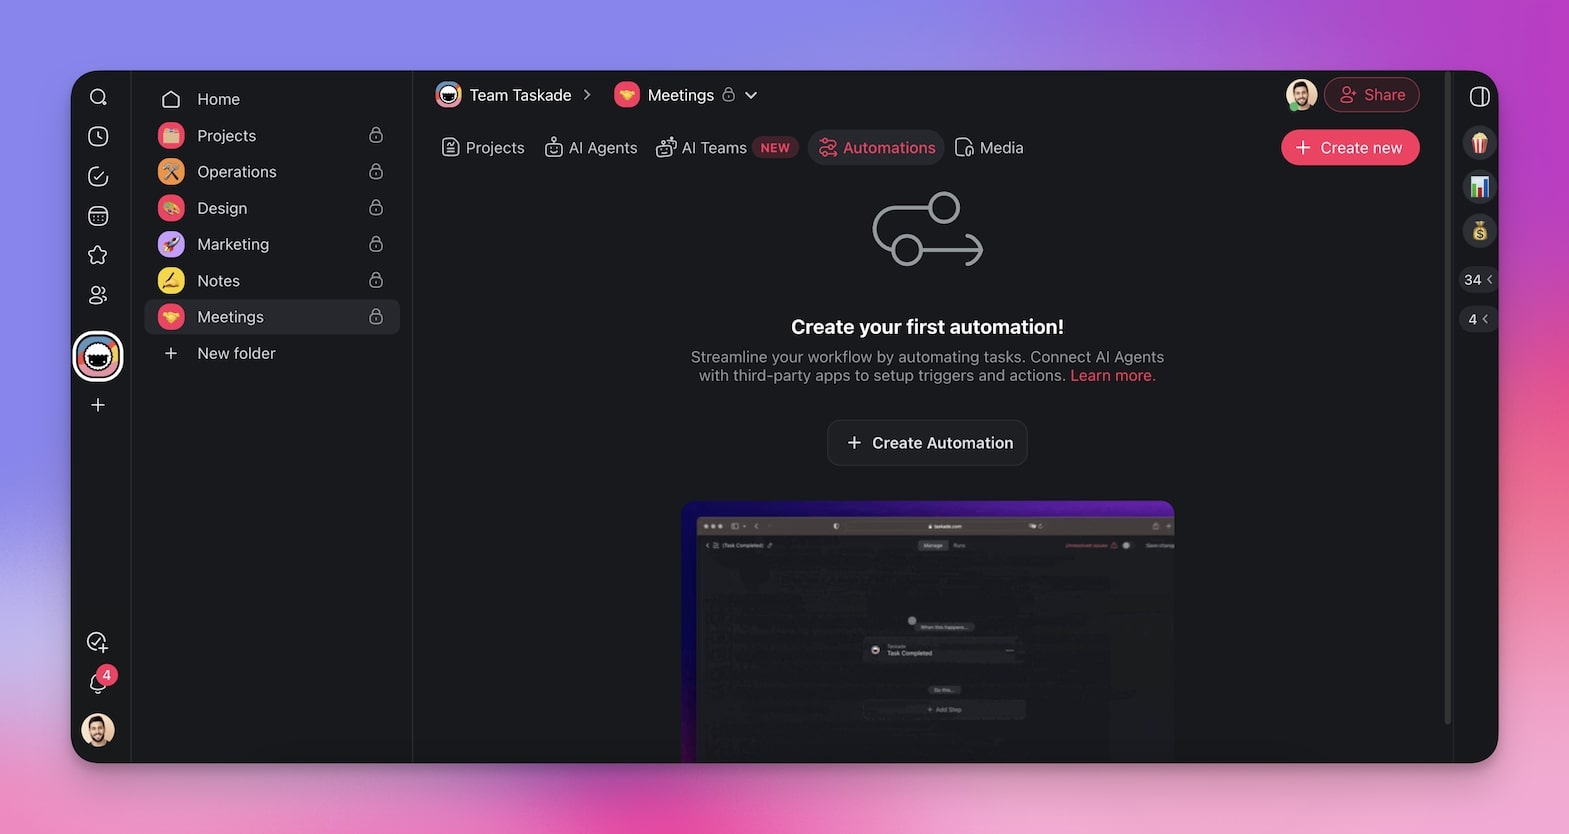Viewport: 1569px width, 834px height.
Task: Click the Share button
Action: (1372, 95)
